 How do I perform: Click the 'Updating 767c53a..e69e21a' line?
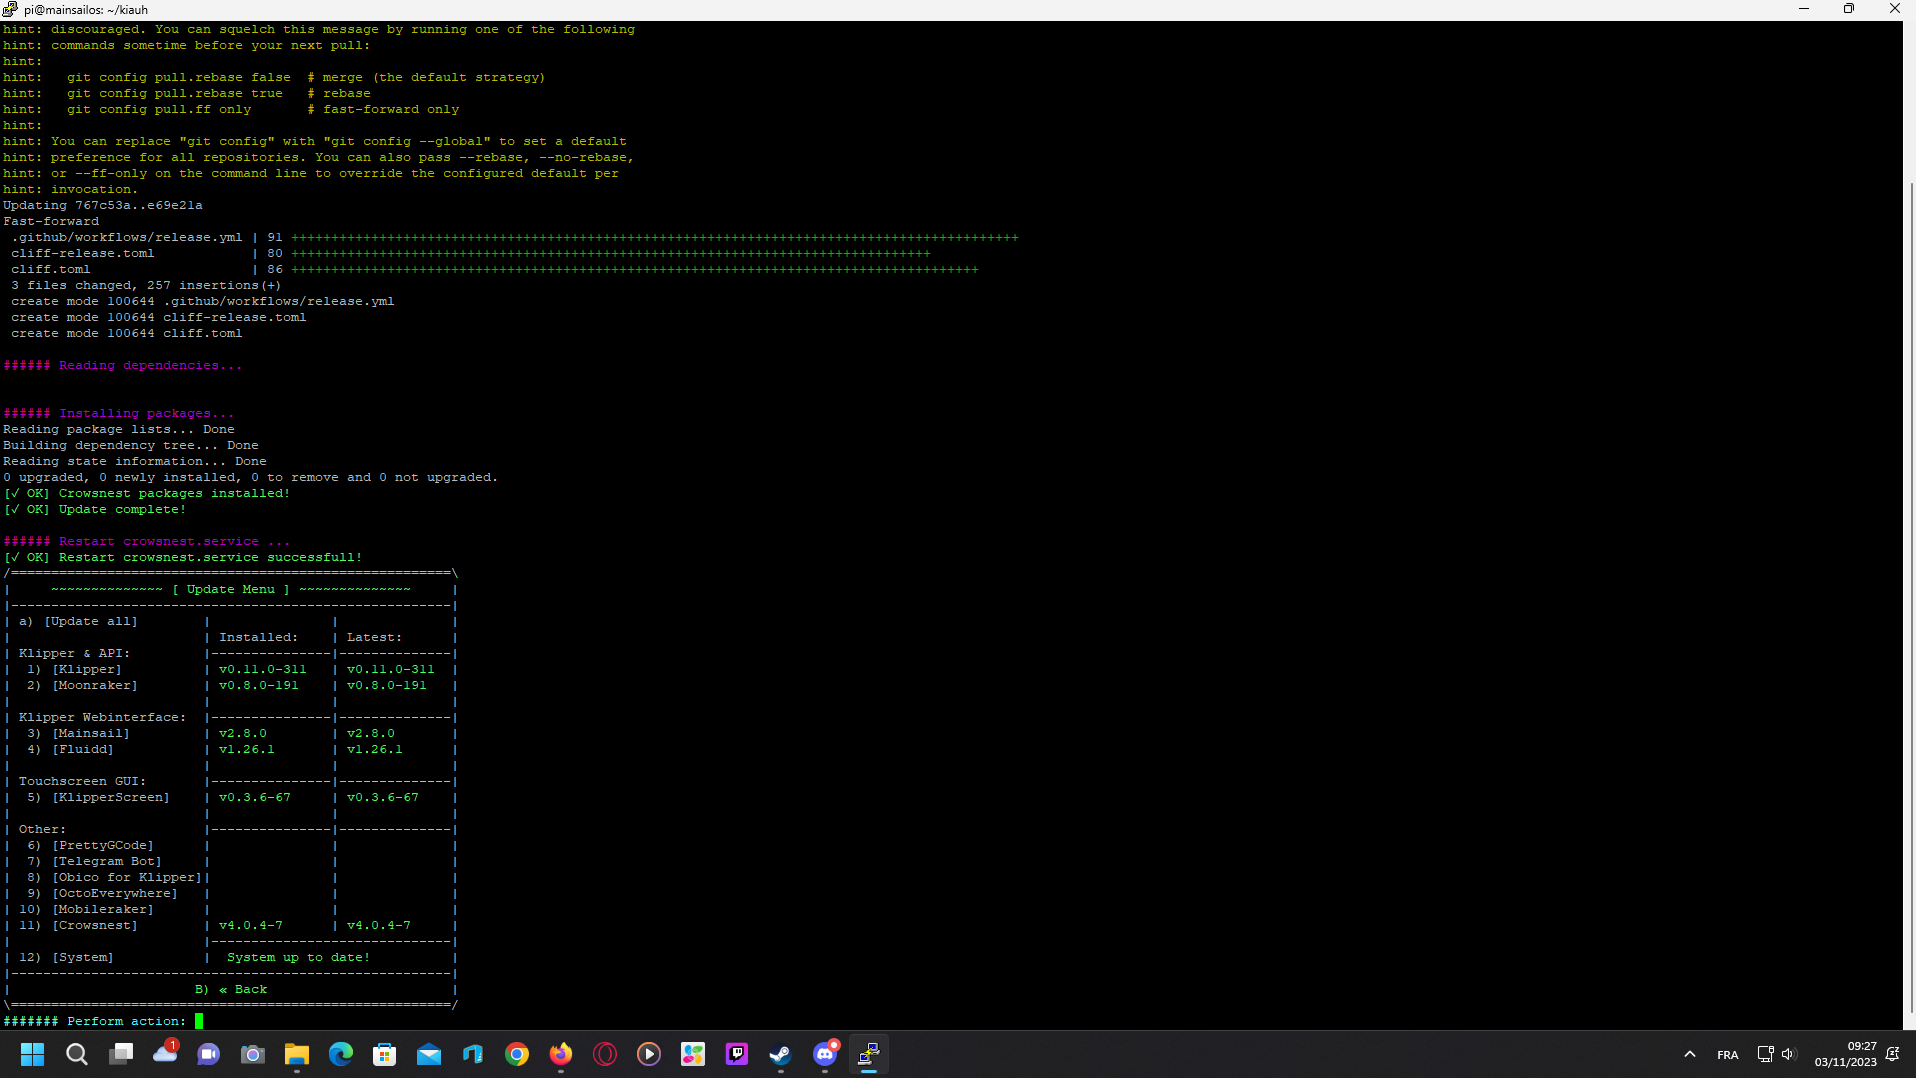[x=103, y=205]
